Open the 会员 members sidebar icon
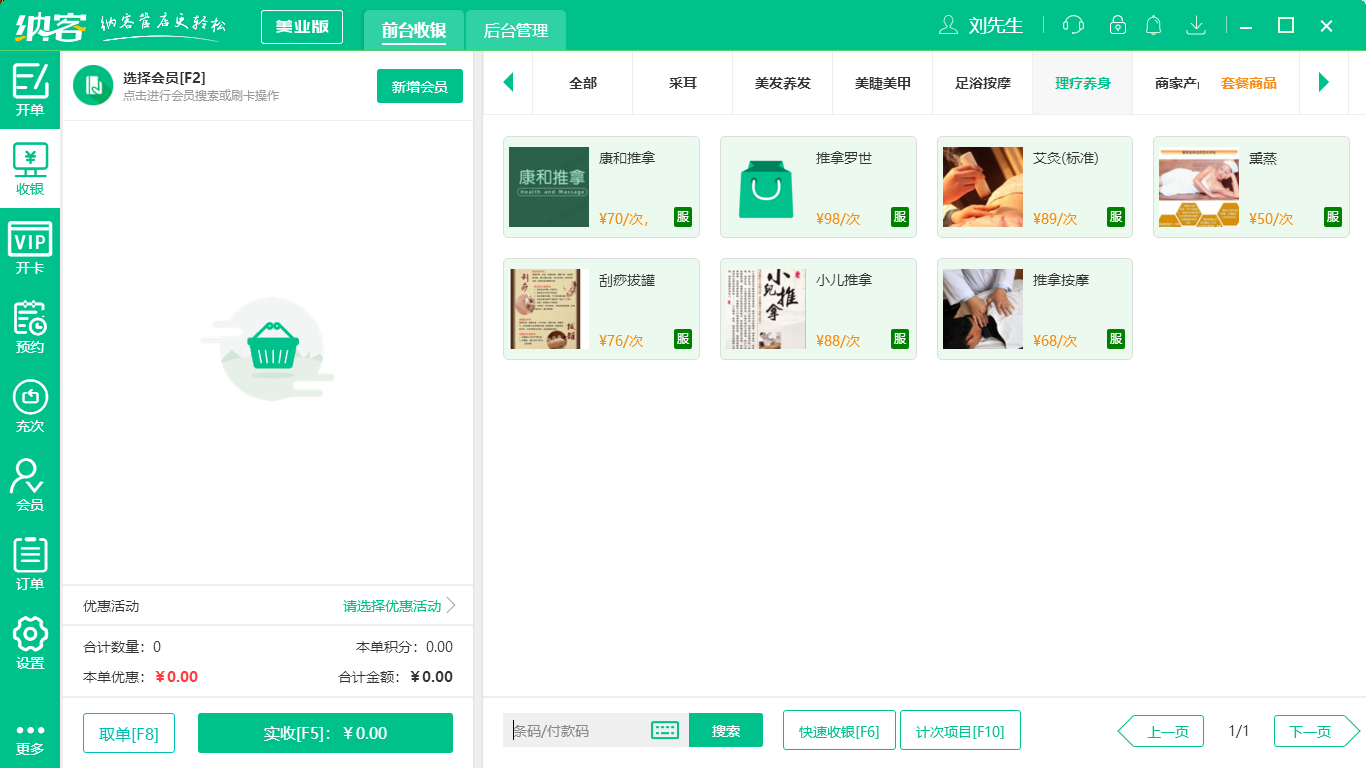 [30, 485]
